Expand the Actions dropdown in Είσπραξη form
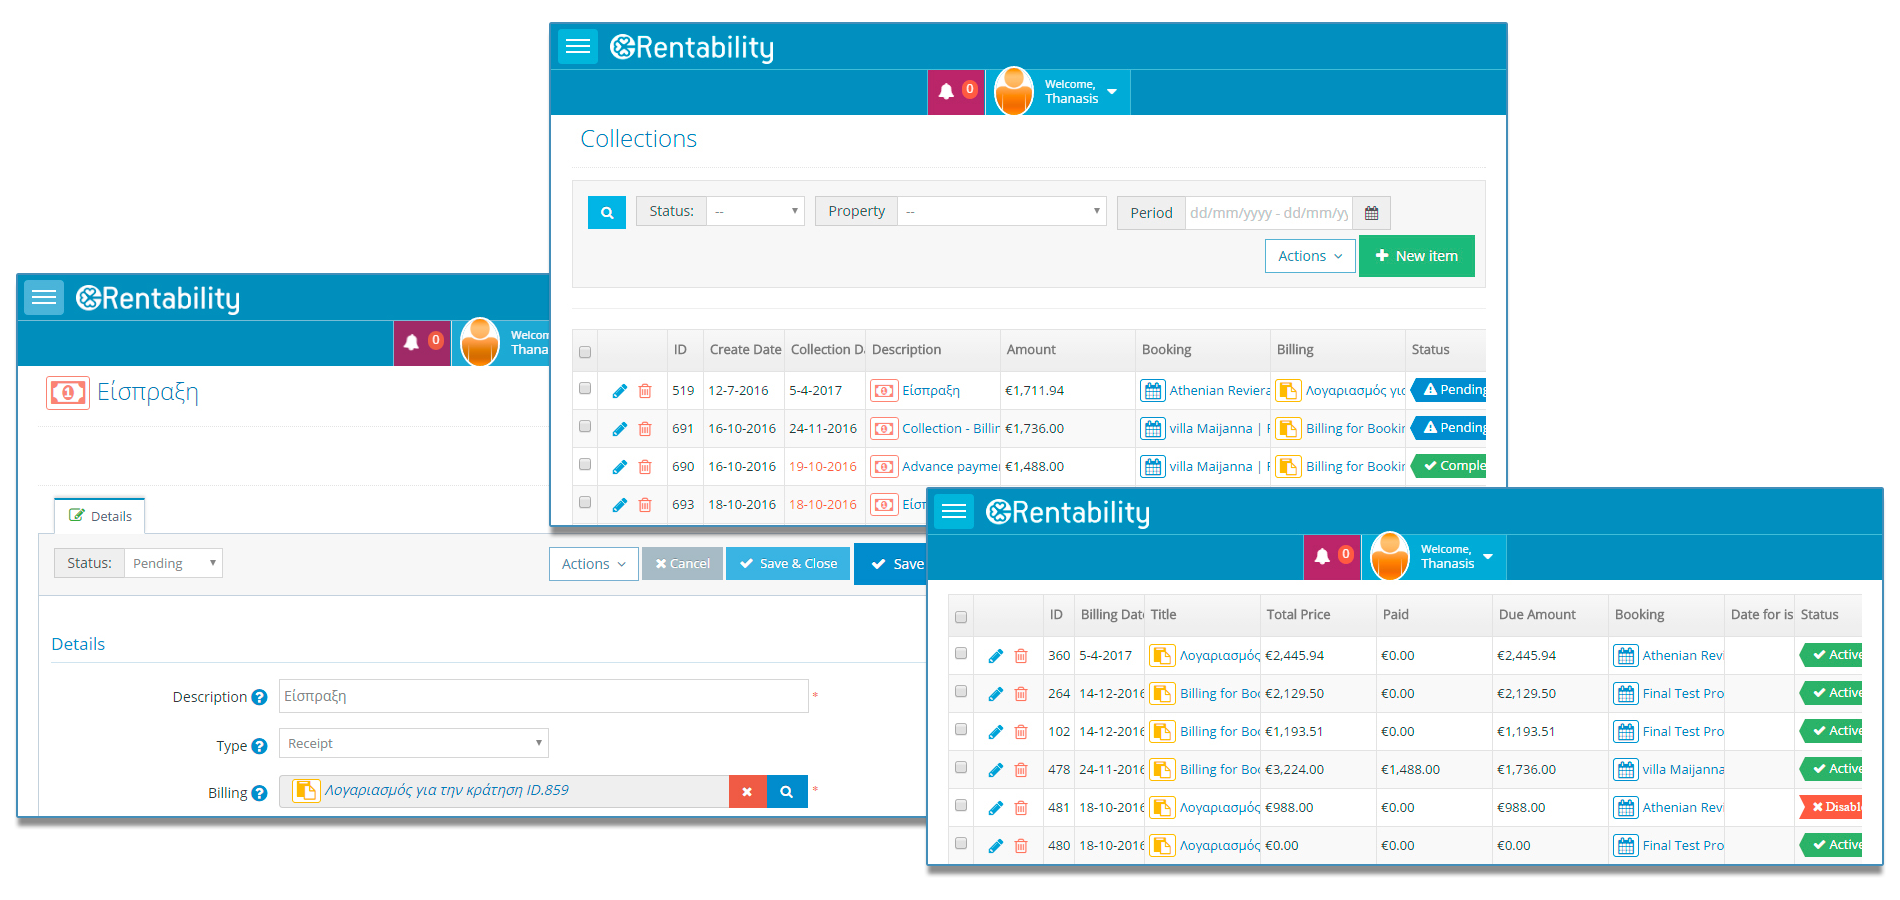Image resolution: width=1900 pixels, height=900 pixels. 593,564
